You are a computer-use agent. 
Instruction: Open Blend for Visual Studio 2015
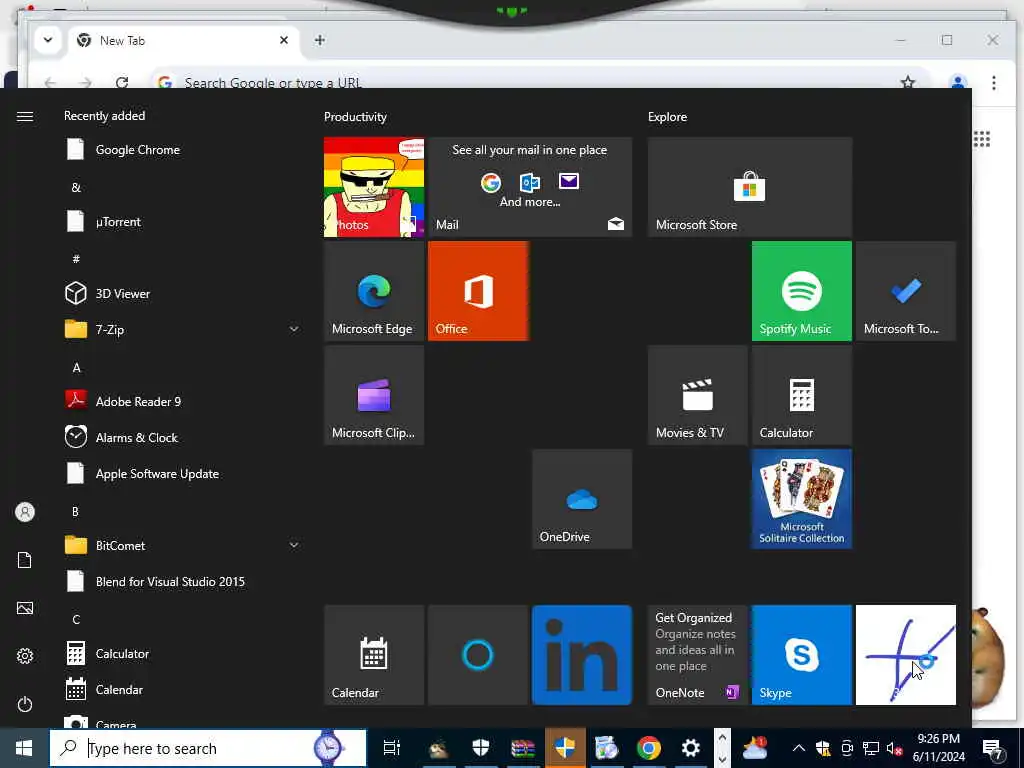(183, 581)
